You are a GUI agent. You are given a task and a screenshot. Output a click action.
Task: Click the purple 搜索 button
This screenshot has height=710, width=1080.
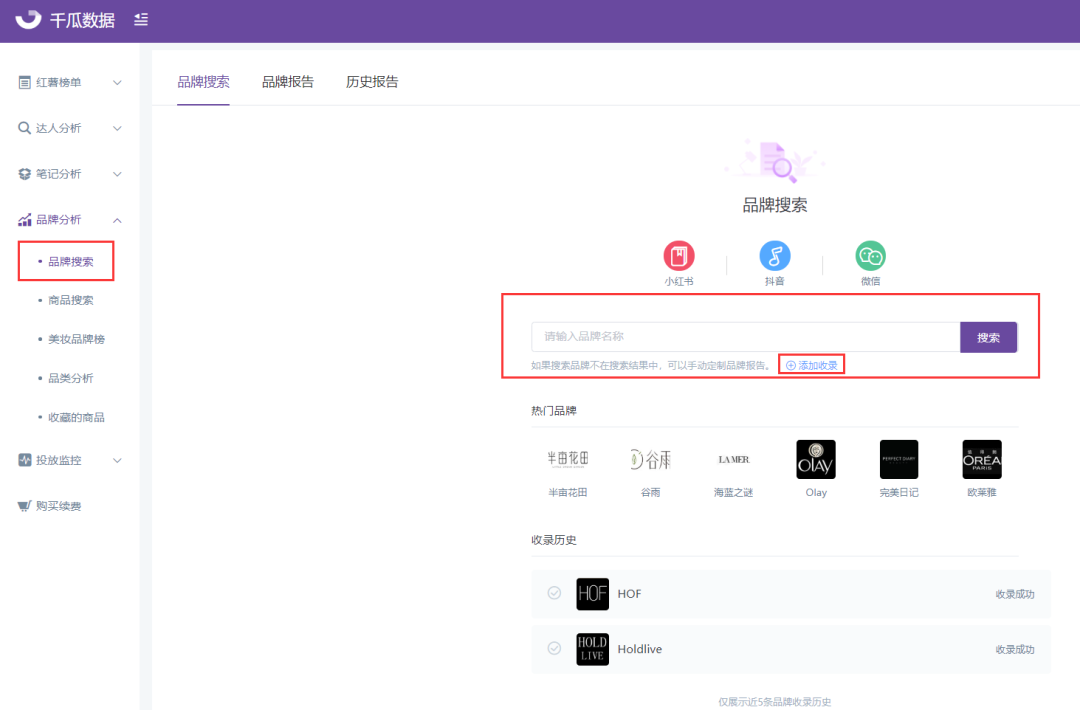[988, 337]
